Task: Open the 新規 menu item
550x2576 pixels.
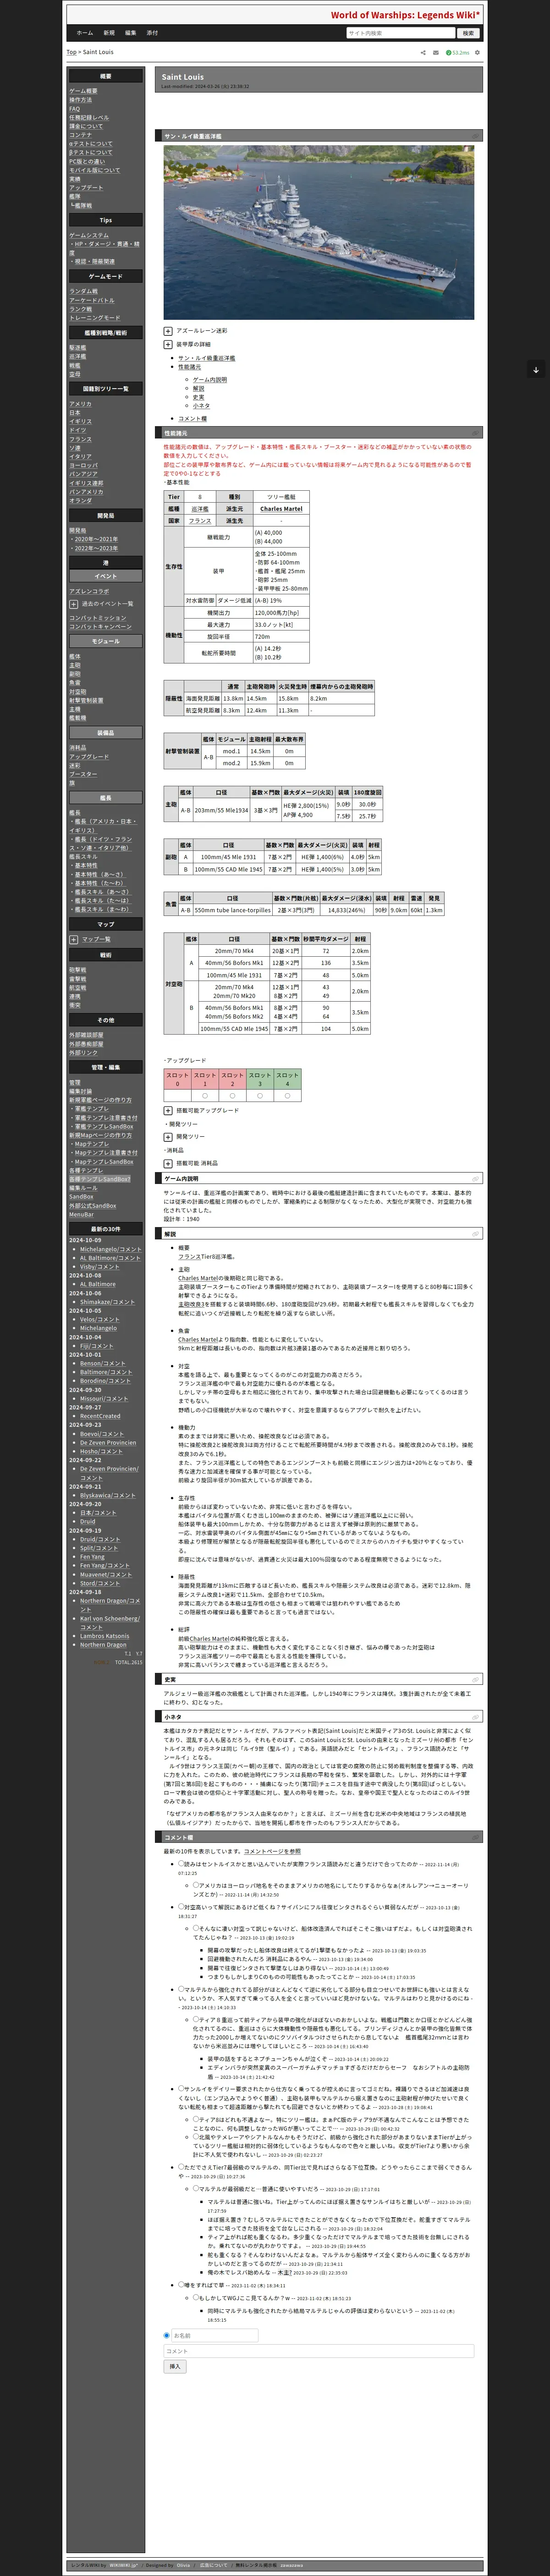Action: 109,33
